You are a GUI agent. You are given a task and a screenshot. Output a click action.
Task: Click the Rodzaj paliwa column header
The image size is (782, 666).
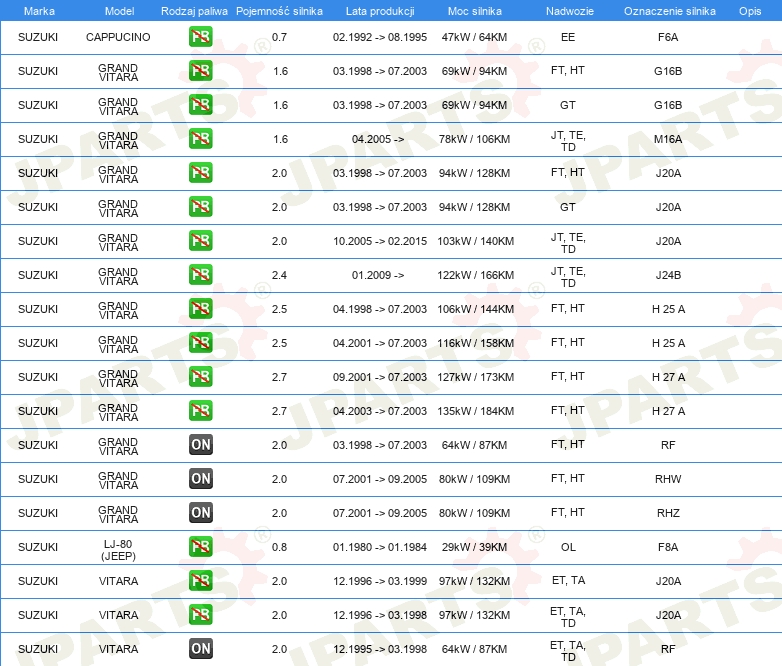[x=194, y=10]
